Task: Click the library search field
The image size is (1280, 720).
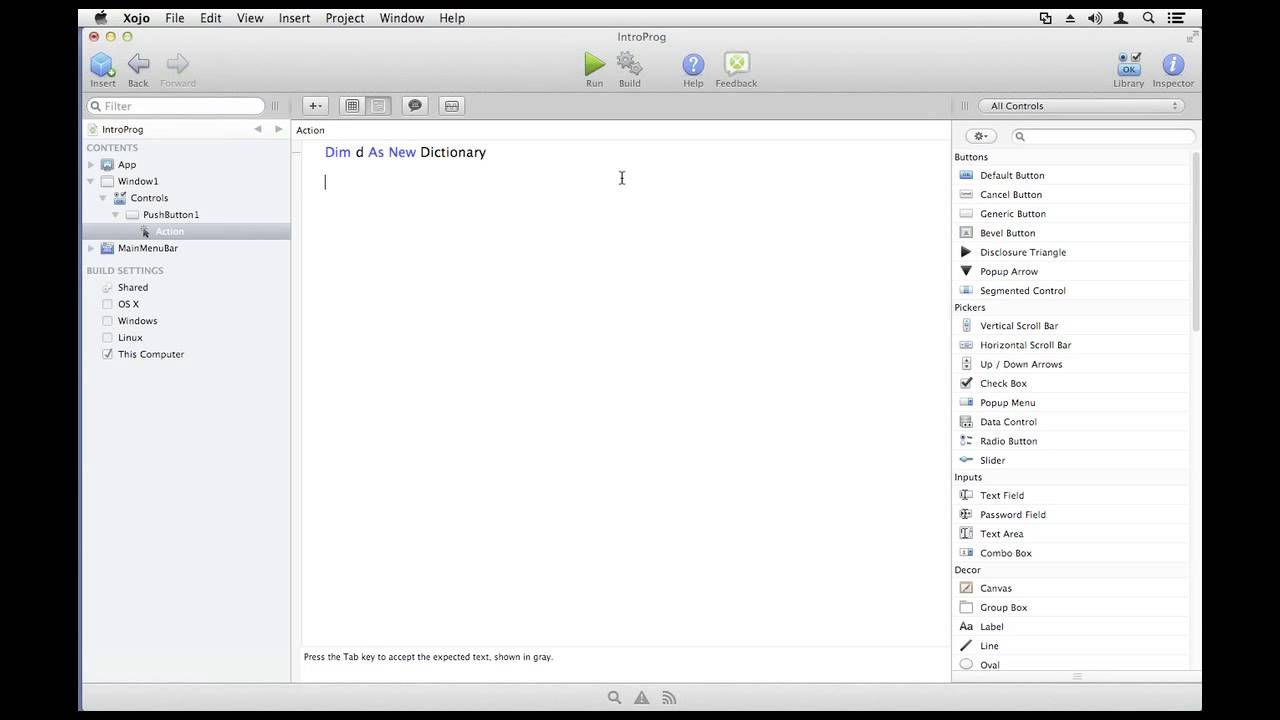Action: point(1102,136)
